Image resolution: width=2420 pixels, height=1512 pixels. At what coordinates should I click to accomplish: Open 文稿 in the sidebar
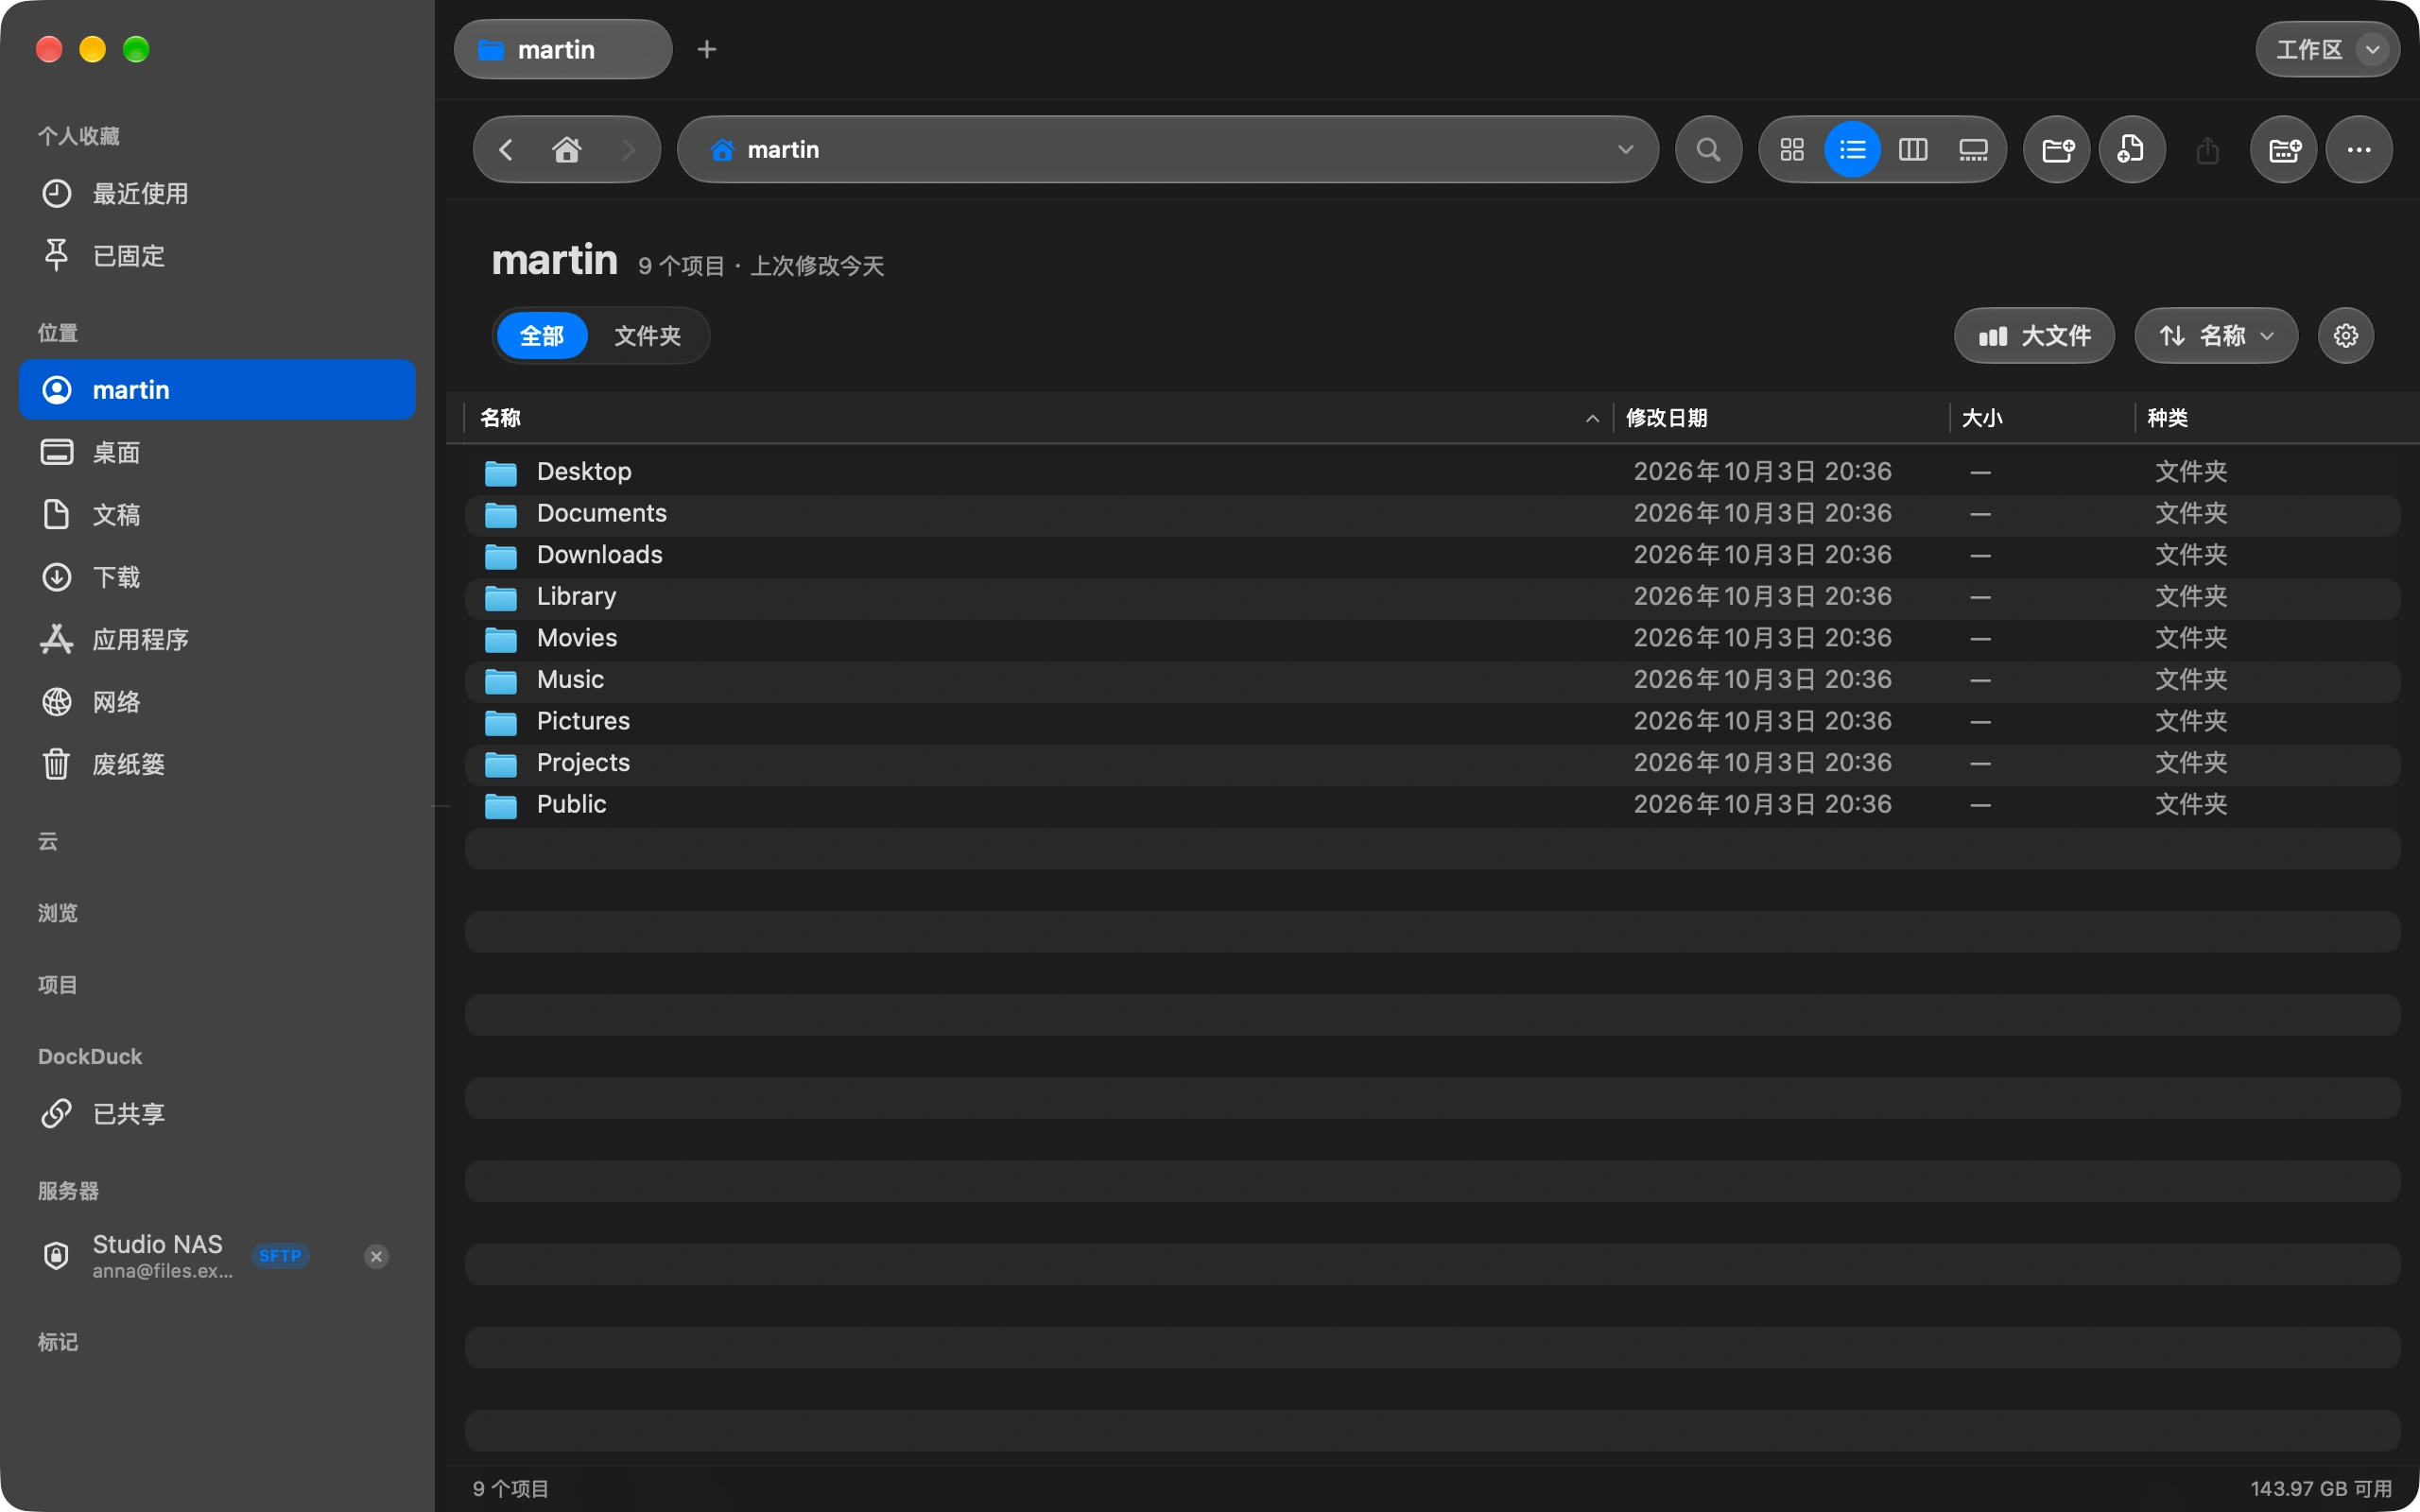pos(217,515)
